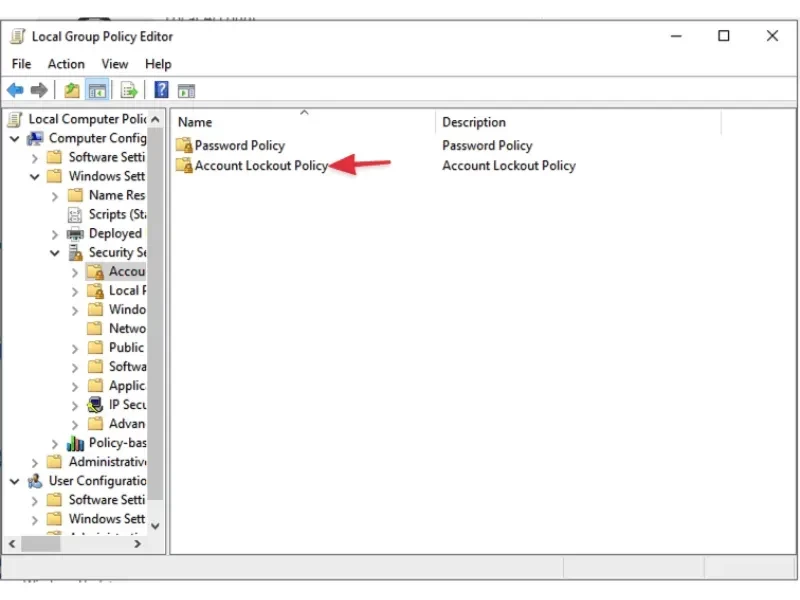Open the File menu
This screenshot has width=800, height=600.
point(21,64)
